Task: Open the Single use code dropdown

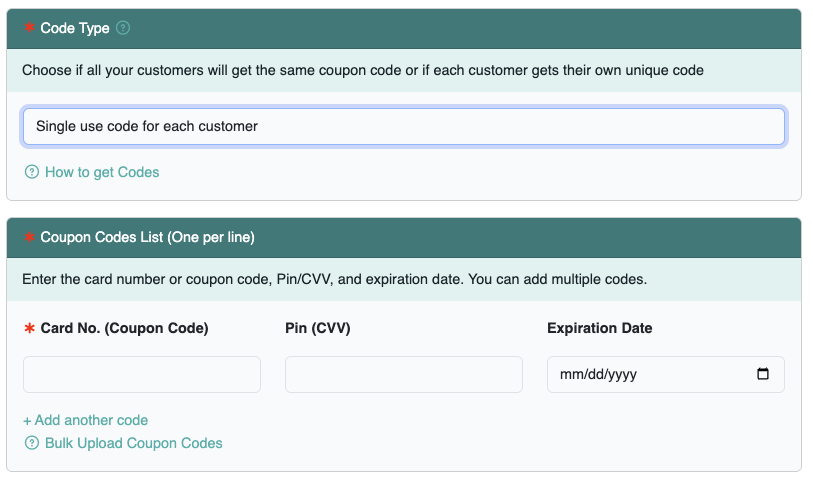Action: click(x=403, y=127)
